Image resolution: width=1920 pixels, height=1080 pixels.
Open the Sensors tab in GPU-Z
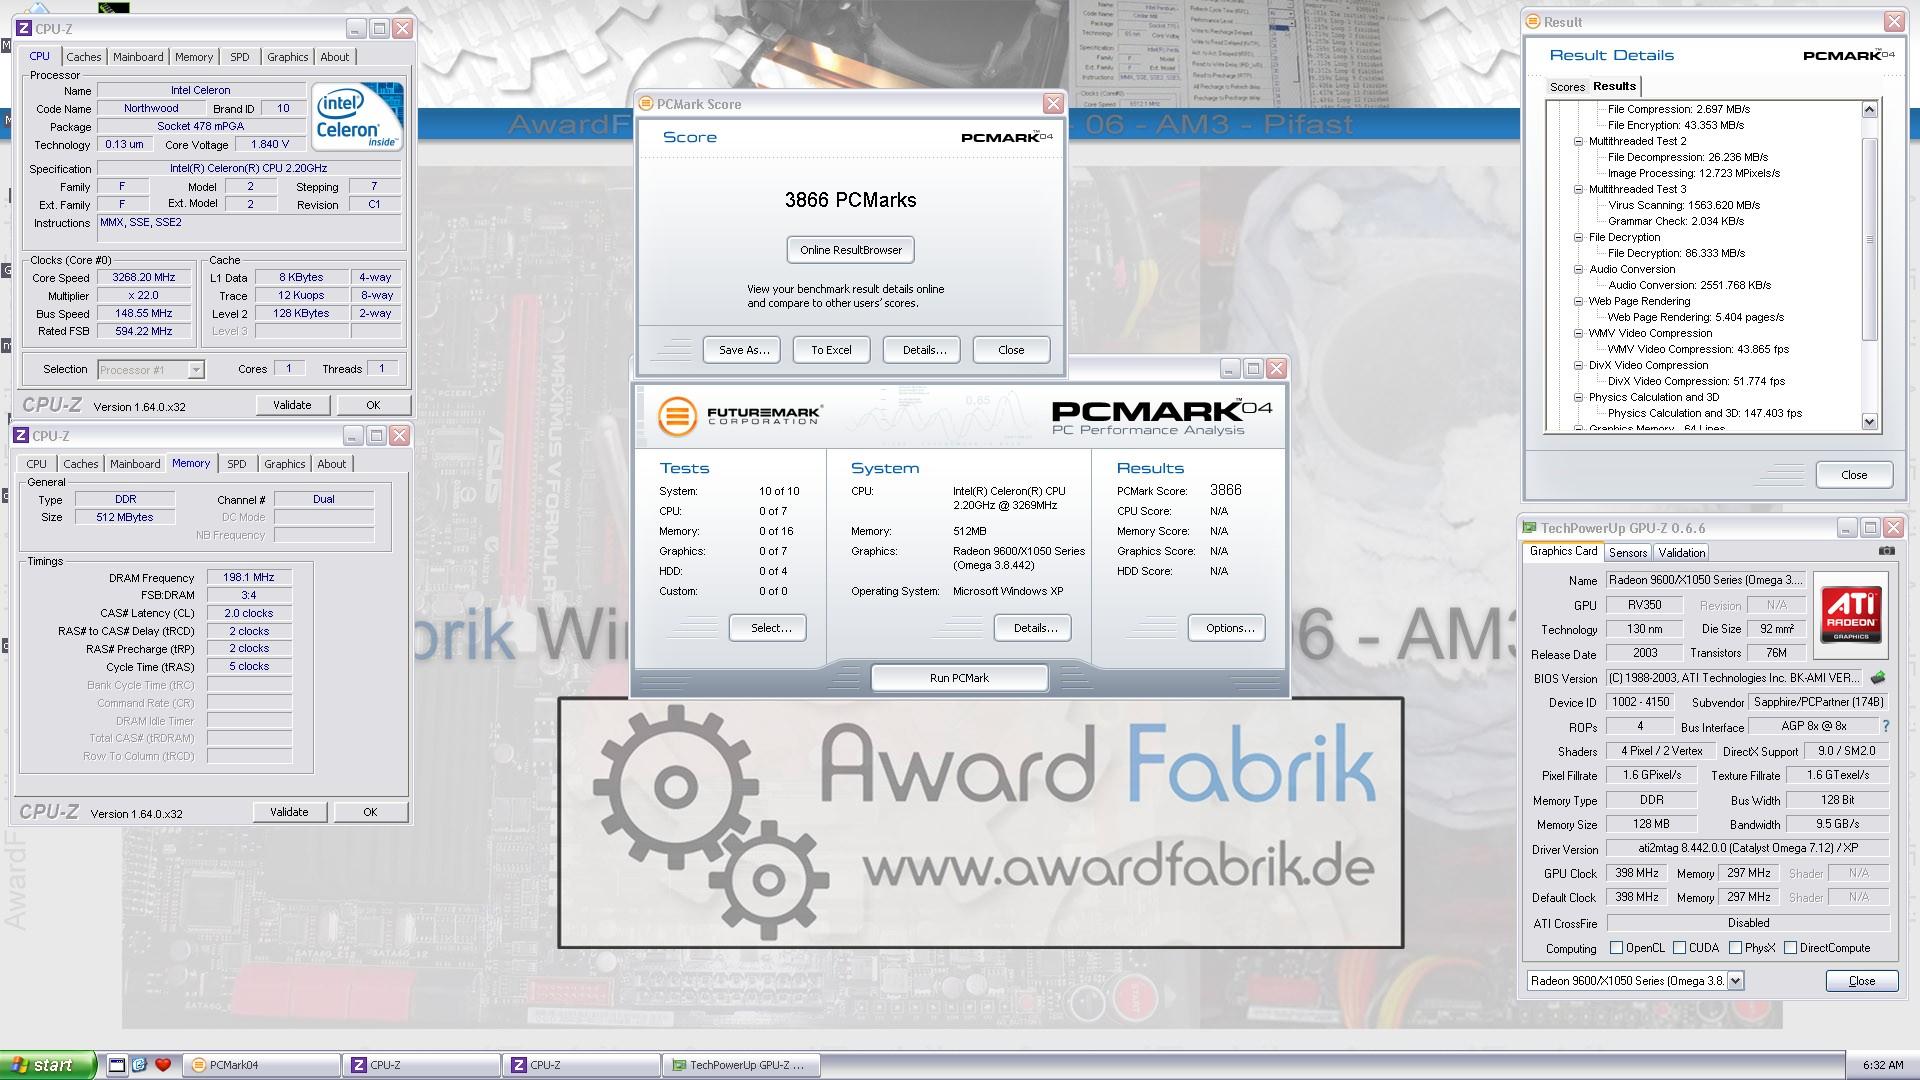pyautogui.click(x=1627, y=553)
